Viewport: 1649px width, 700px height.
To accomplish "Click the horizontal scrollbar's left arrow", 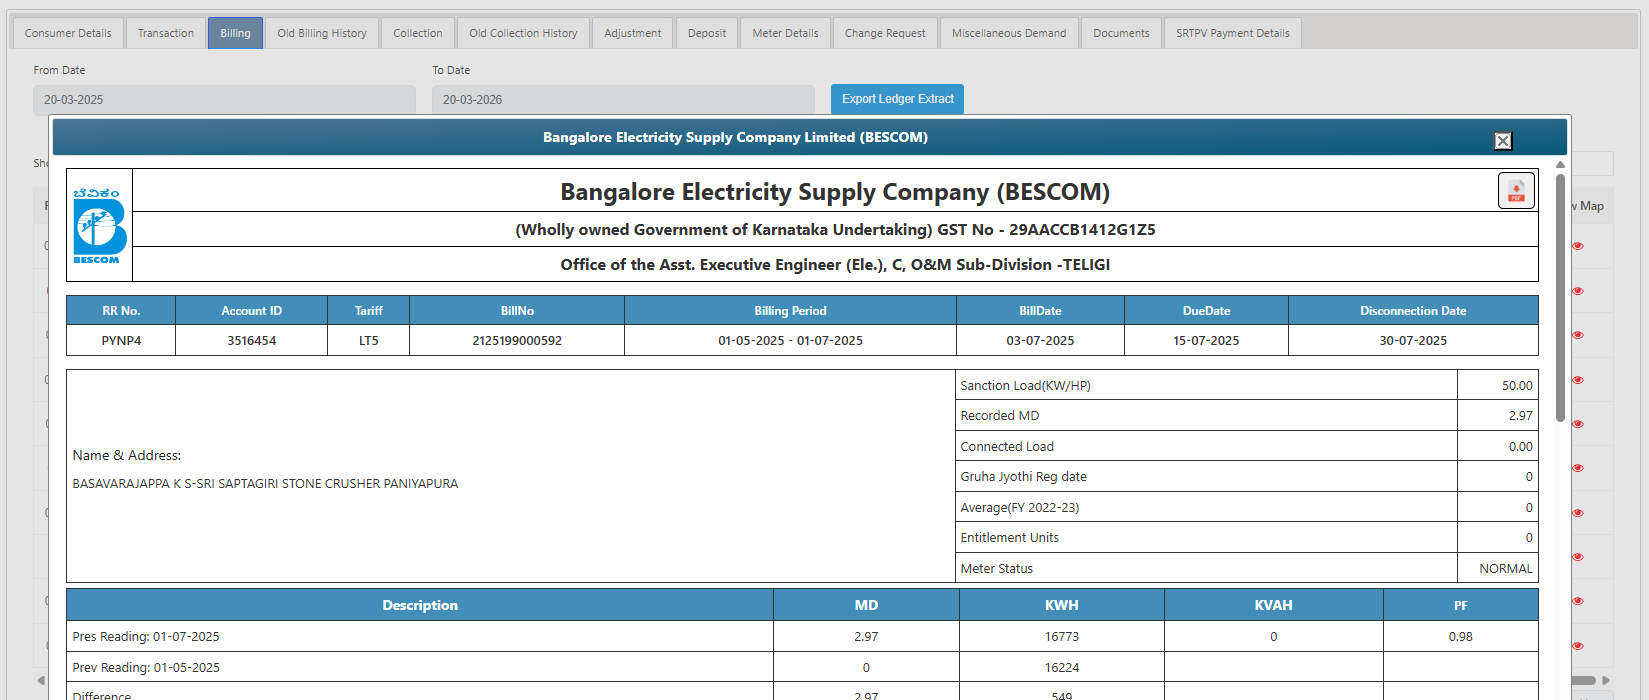I will click(41, 681).
